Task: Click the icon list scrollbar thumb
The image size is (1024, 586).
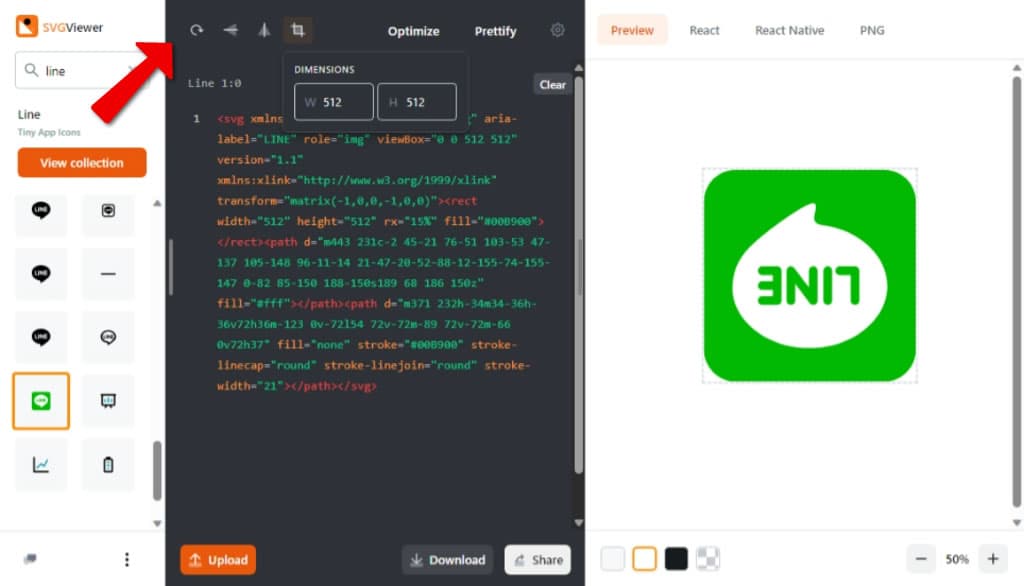Action: coord(157,471)
